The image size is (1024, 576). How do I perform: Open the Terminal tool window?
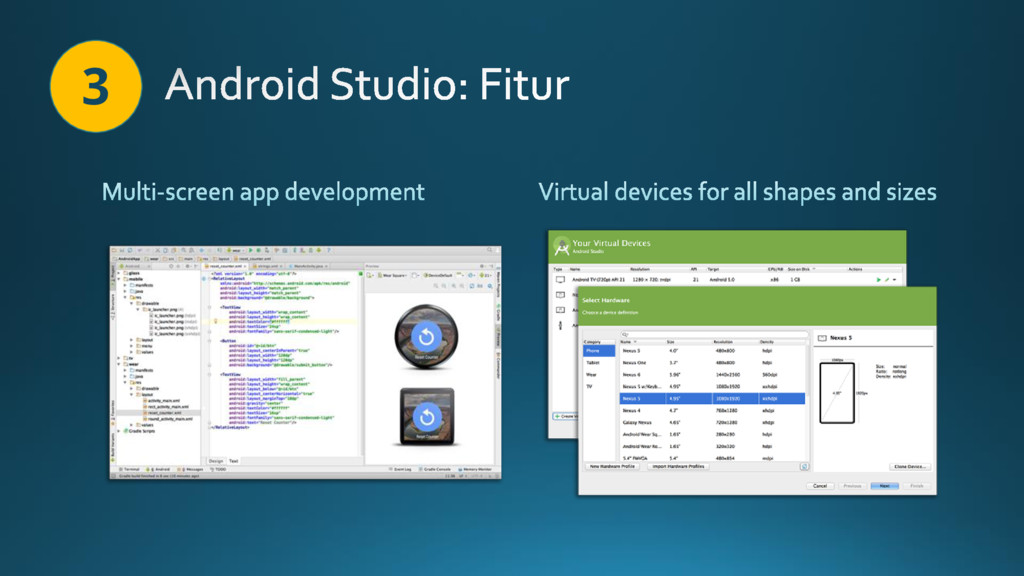[129, 469]
